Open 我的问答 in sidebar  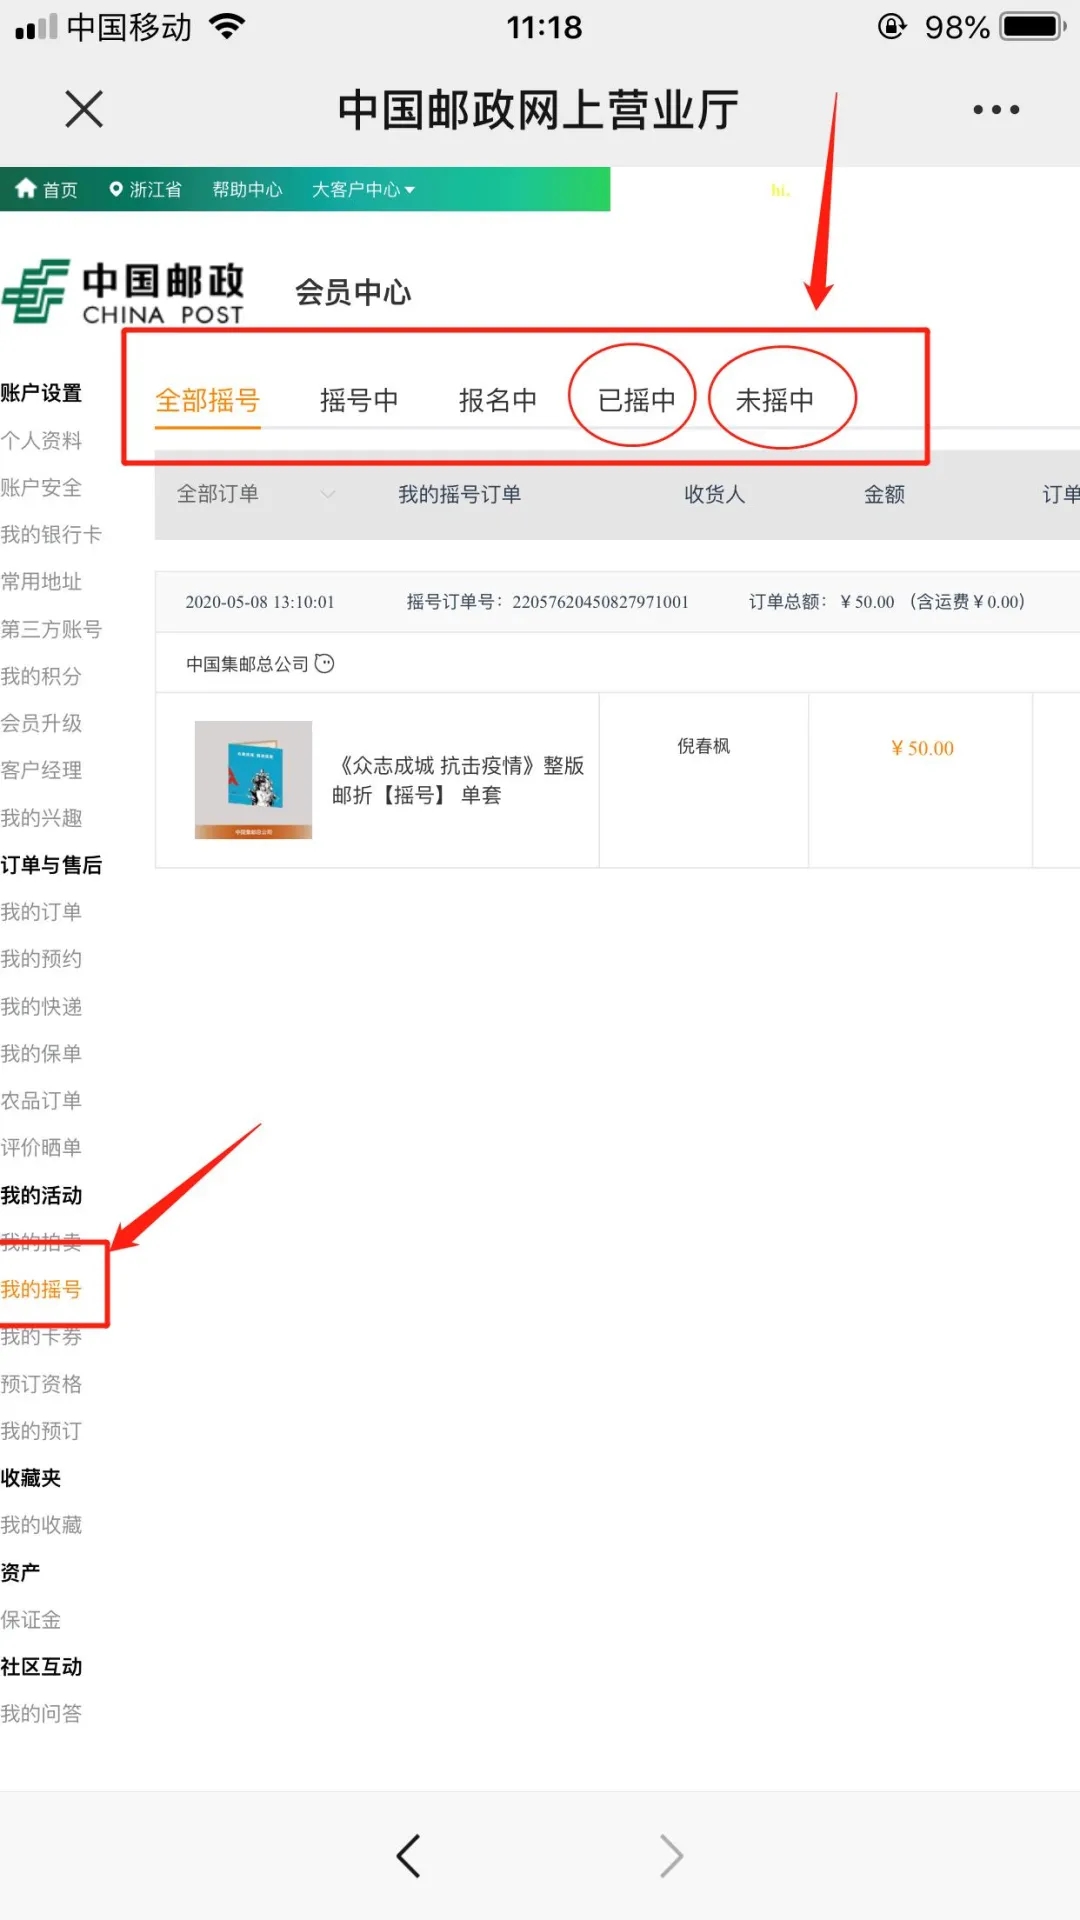point(41,1714)
